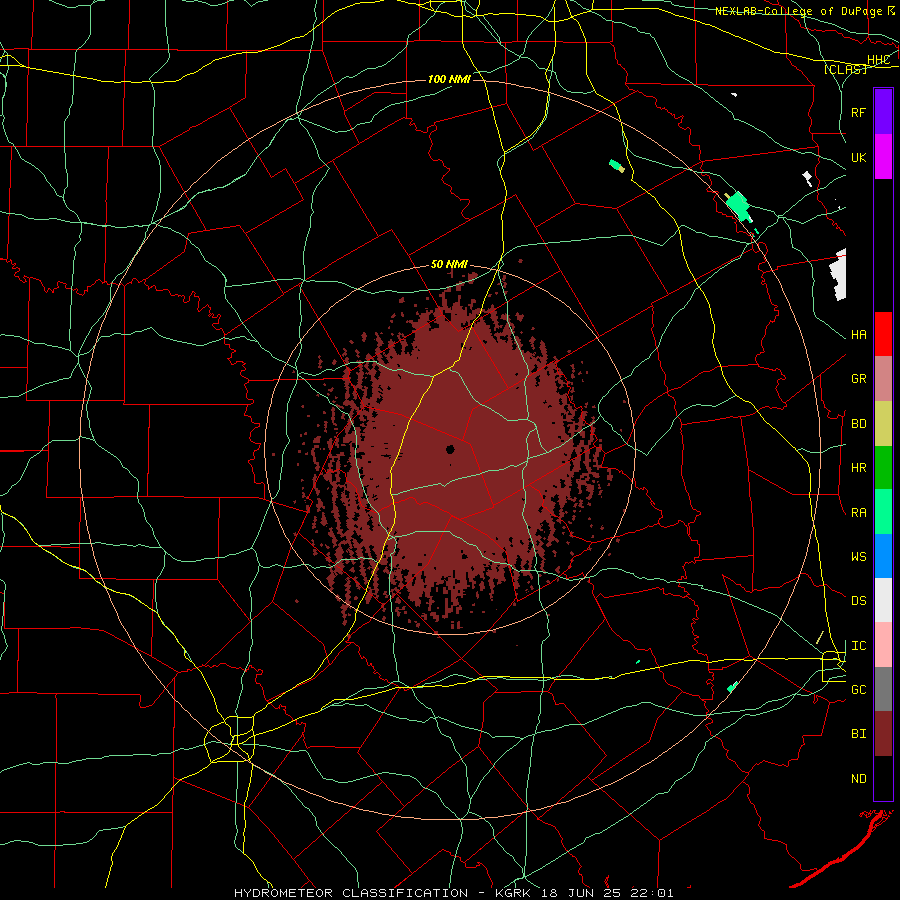Click the light pink IC legend swatch
Viewport: 900px width, 900px height.
pos(883,645)
